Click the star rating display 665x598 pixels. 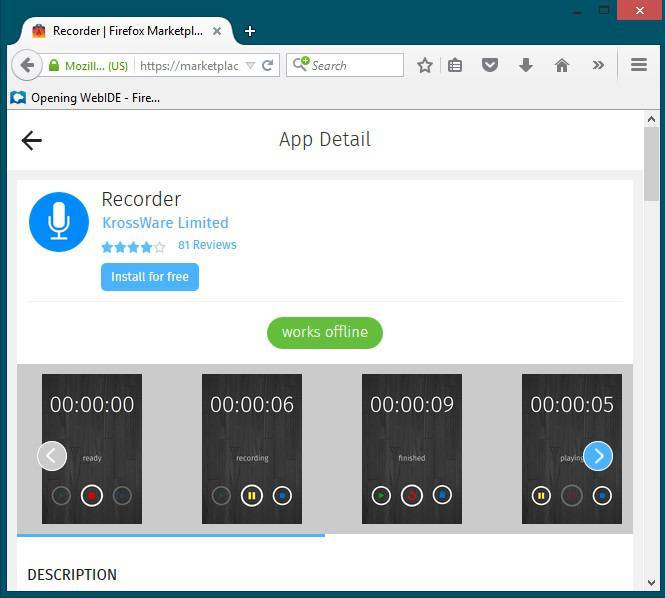[x=133, y=247]
